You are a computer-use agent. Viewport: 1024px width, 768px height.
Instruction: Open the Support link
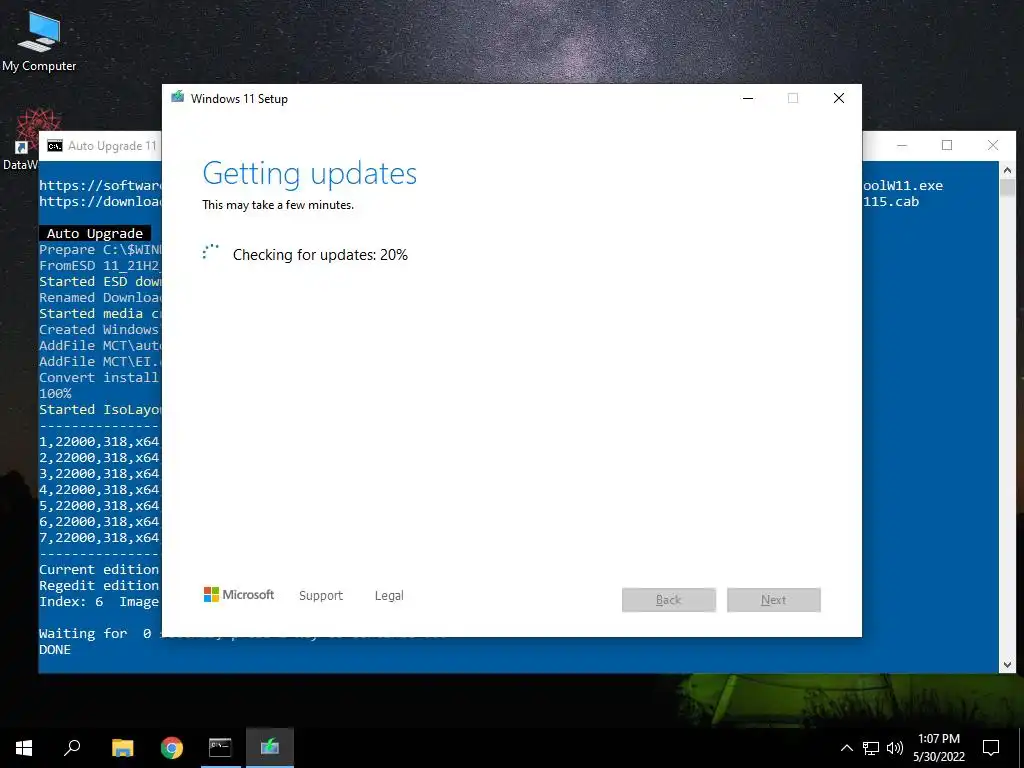(x=321, y=596)
